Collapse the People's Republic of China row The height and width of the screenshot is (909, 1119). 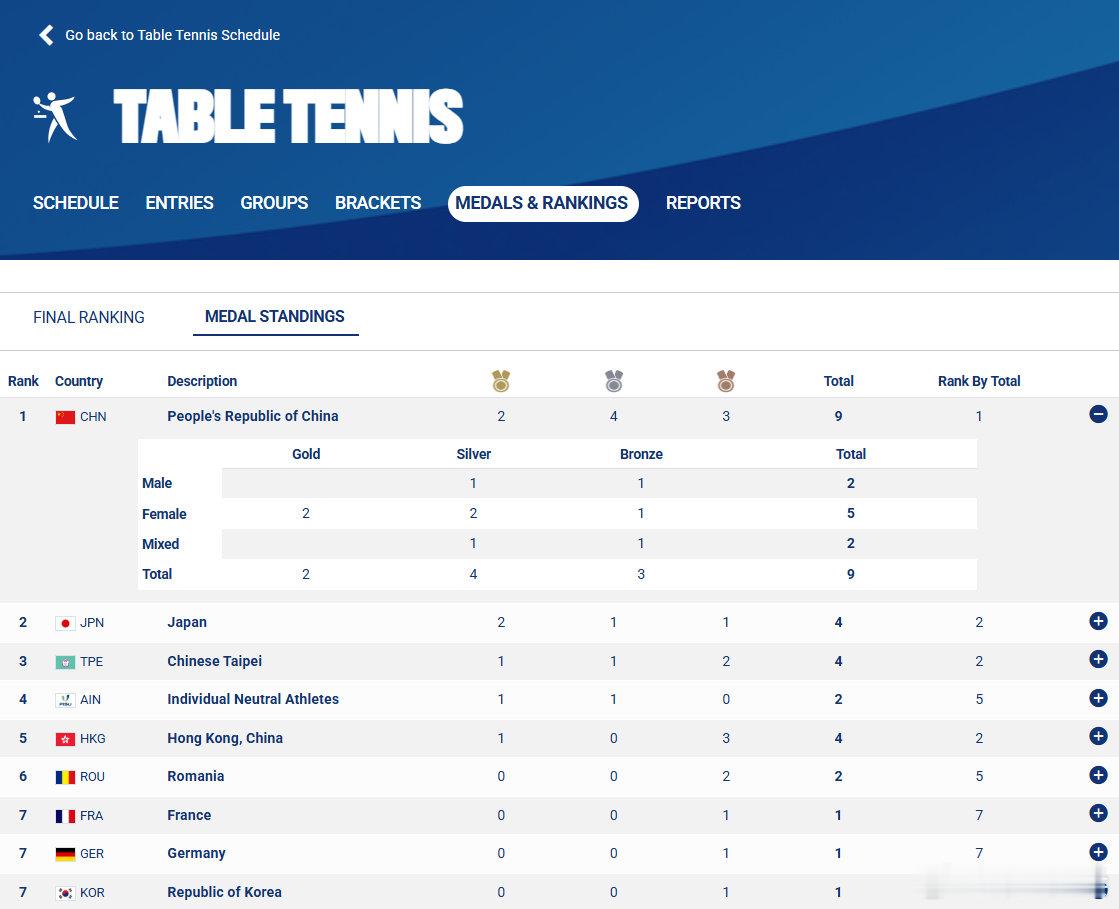tap(1098, 414)
